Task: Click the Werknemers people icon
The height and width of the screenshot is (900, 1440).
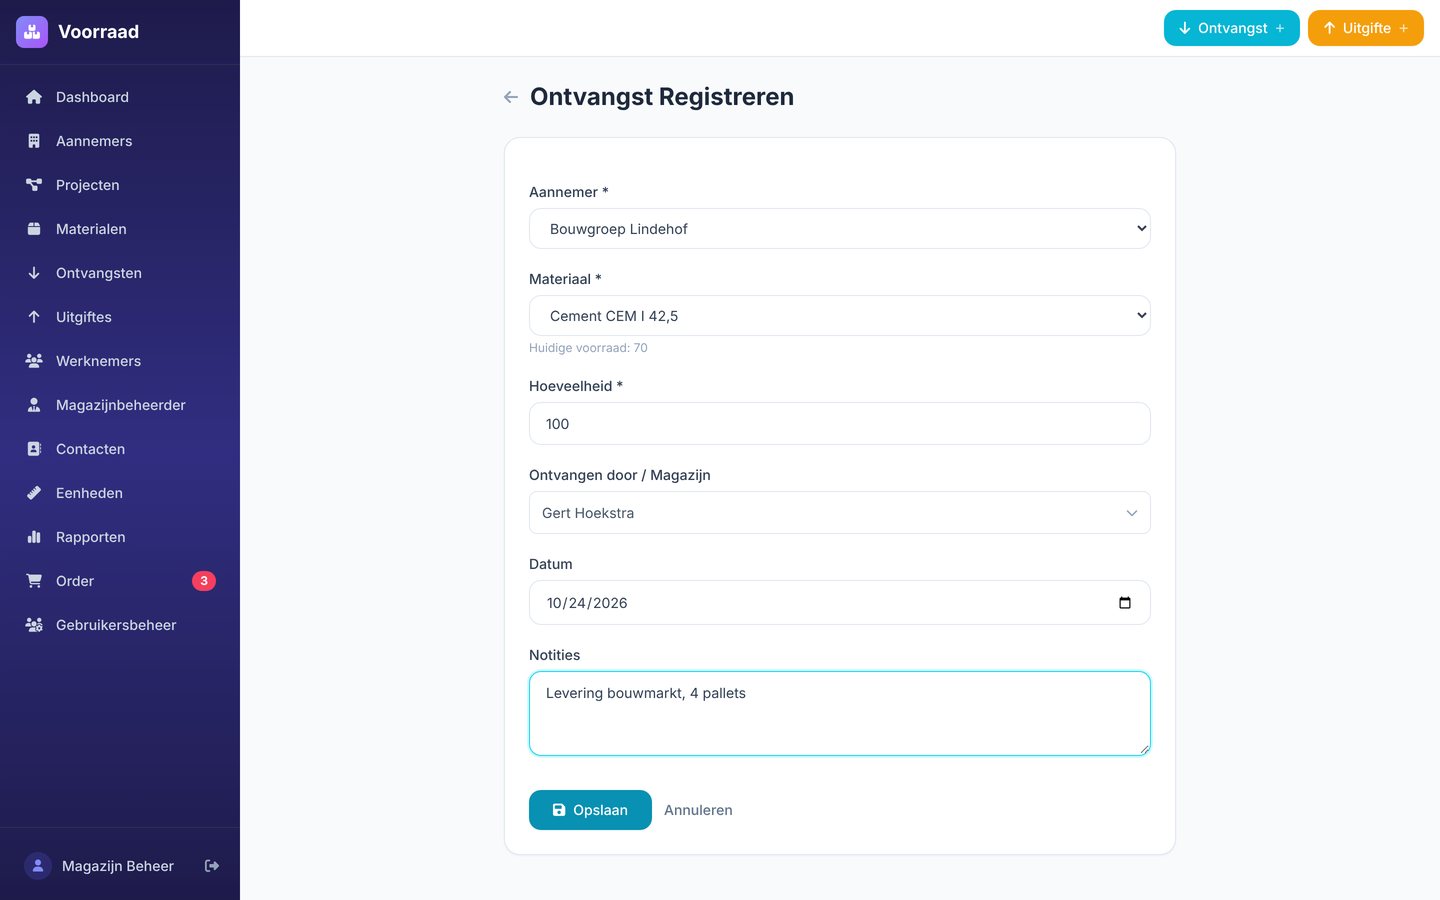Action: pyautogui.click(x=34, y=361)
